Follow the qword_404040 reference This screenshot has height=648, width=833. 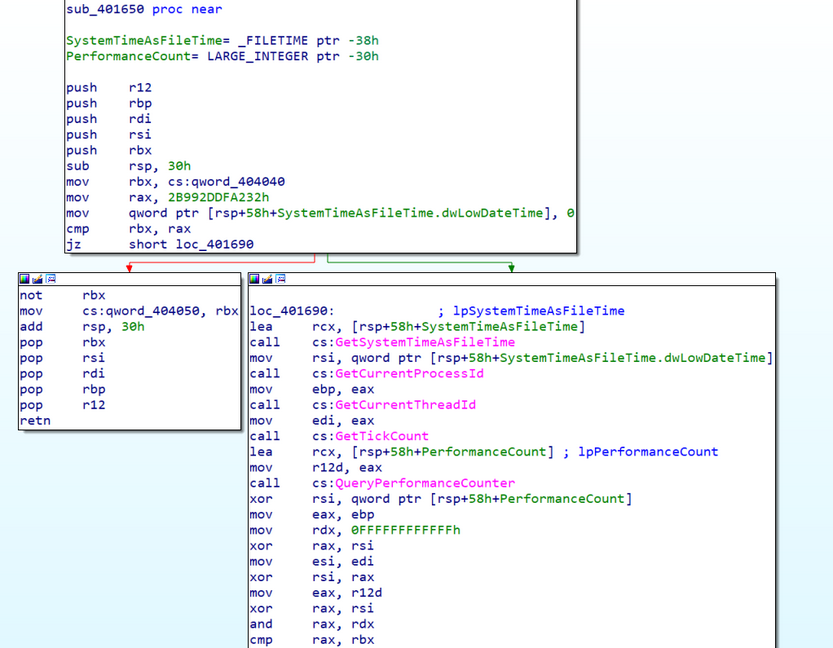point(238,182)
